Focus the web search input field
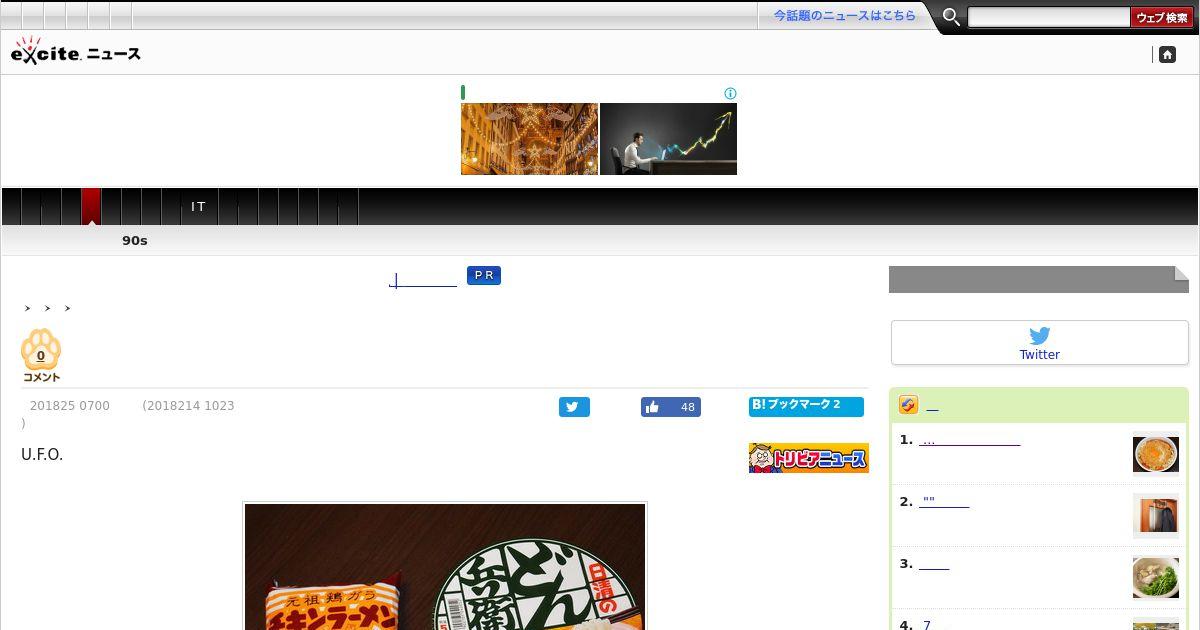Image resolution: width=1200 pixels, height=630 pixels. click(x=1049, y=18)
